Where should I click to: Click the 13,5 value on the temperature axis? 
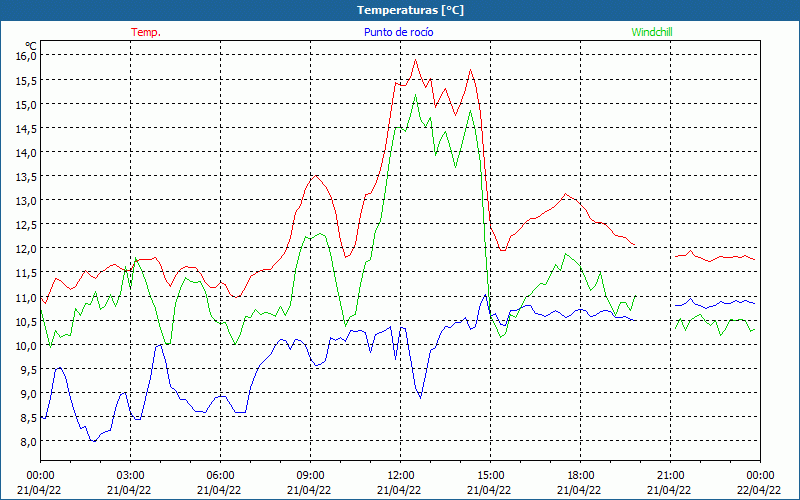26,176
